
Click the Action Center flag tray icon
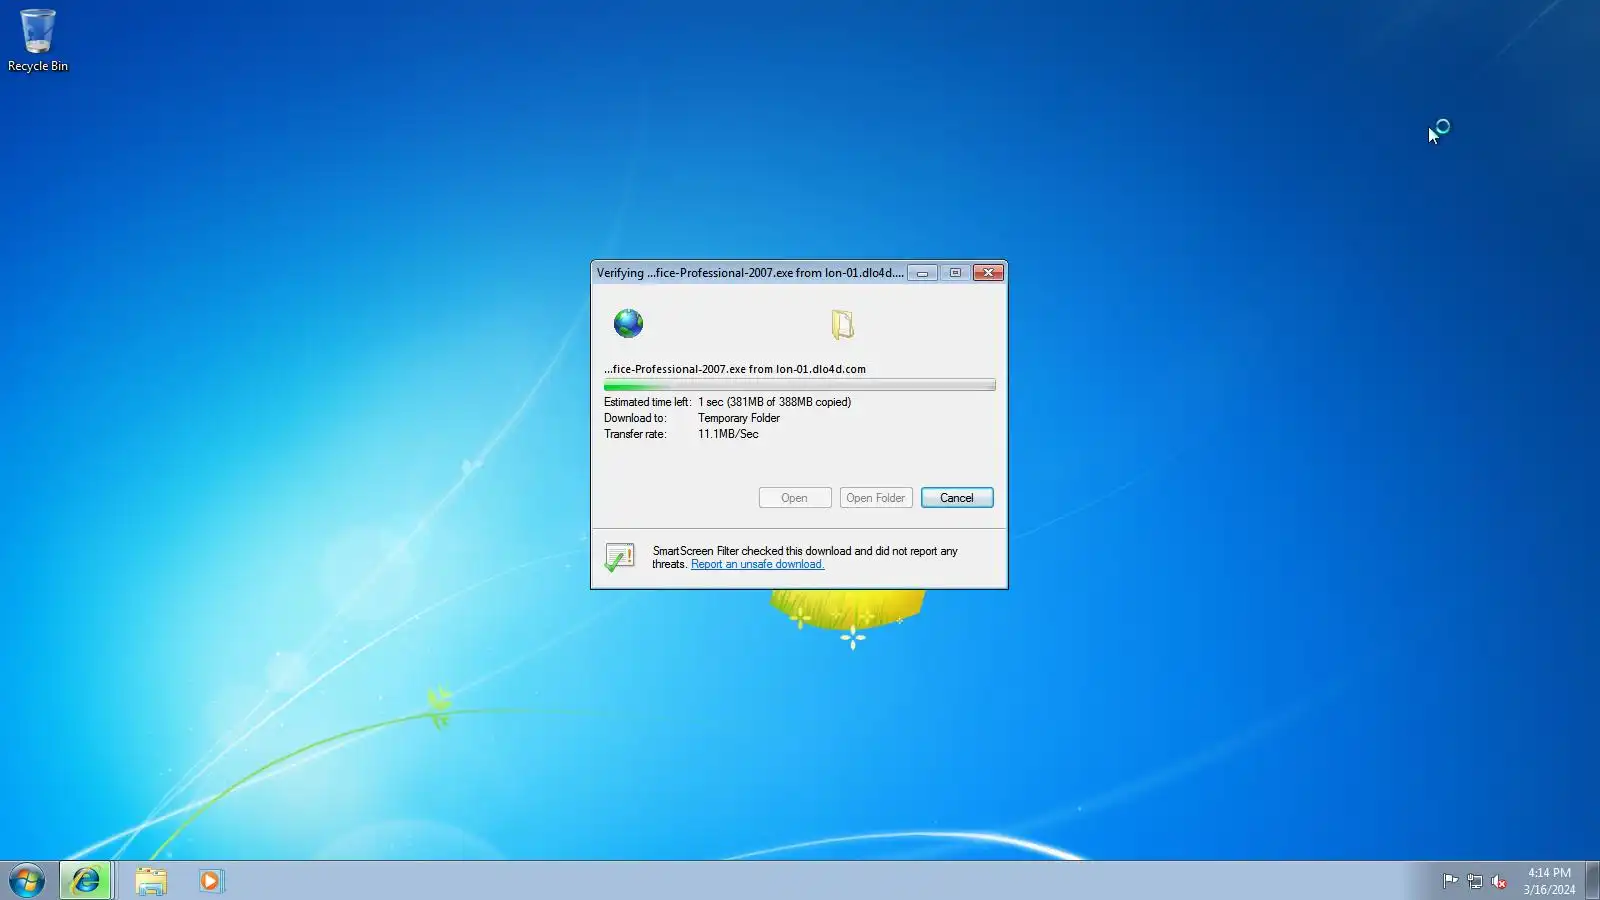pos(1450,881)
